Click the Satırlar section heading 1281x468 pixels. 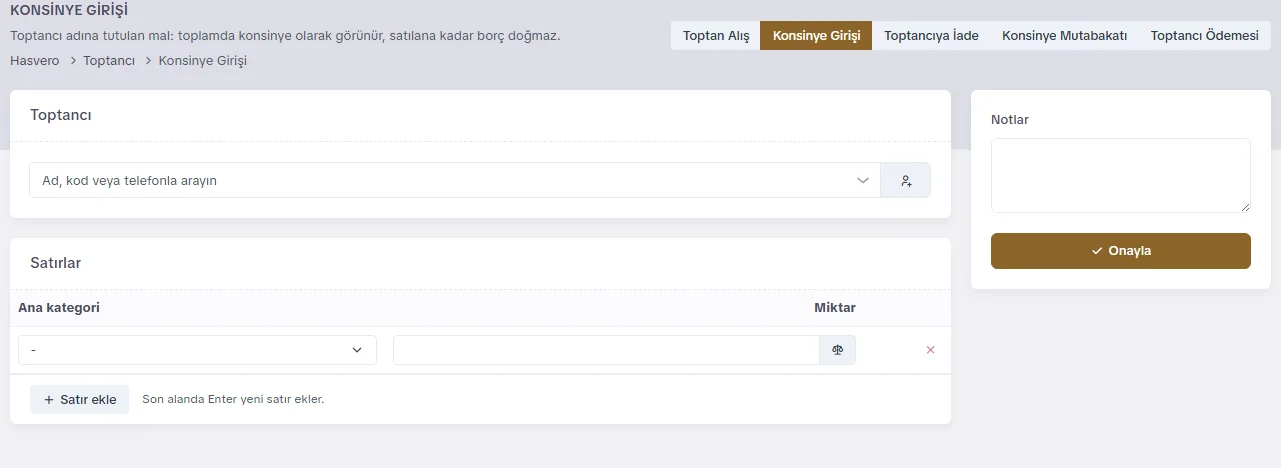[x=56, y=263]
